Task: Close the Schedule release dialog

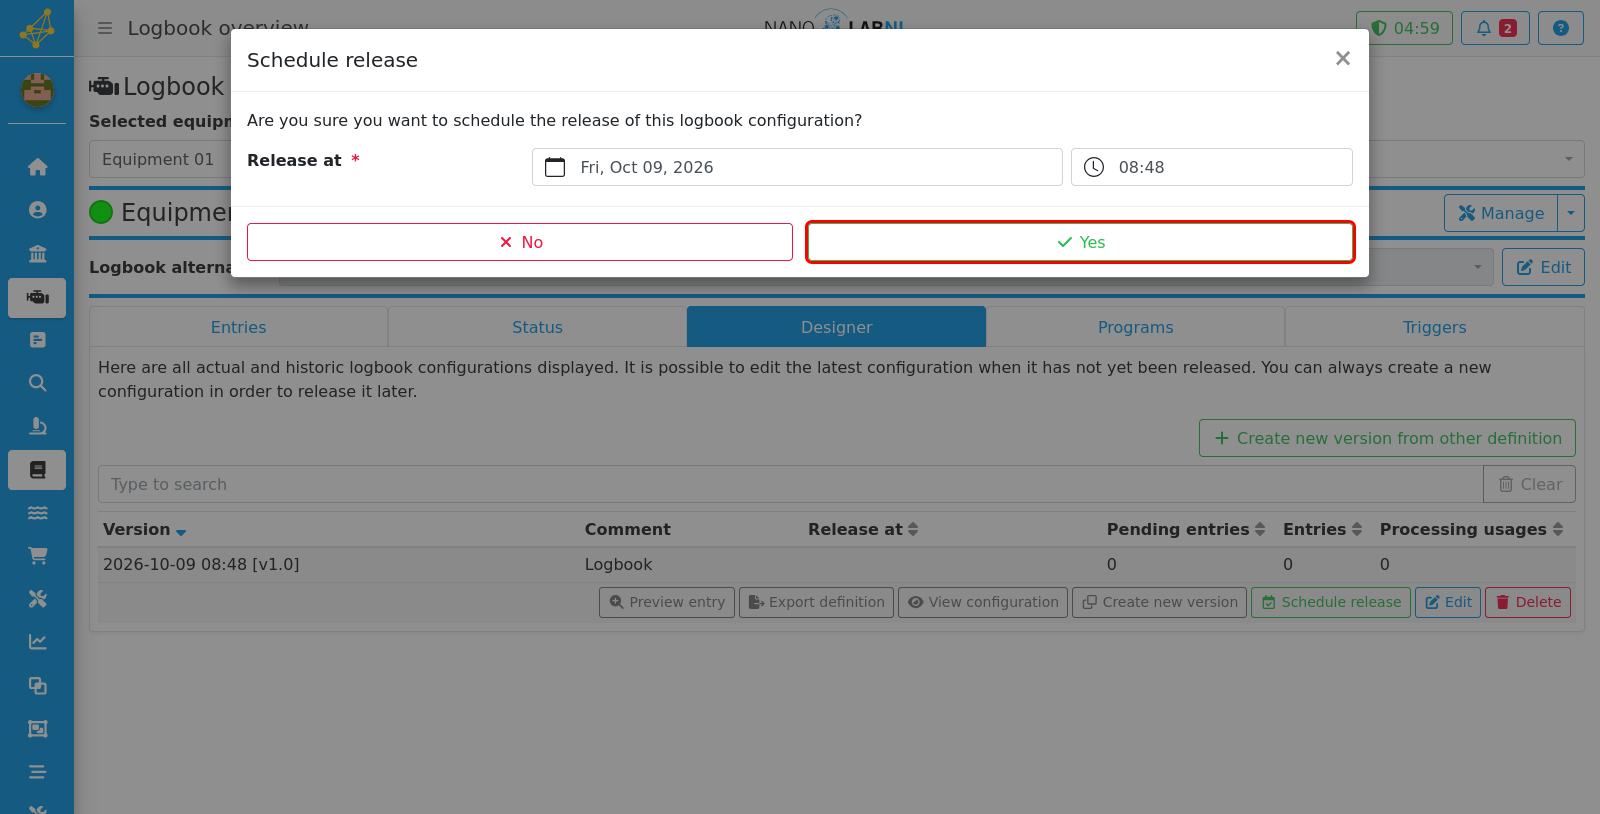Action: click(x=1343, y=59)
